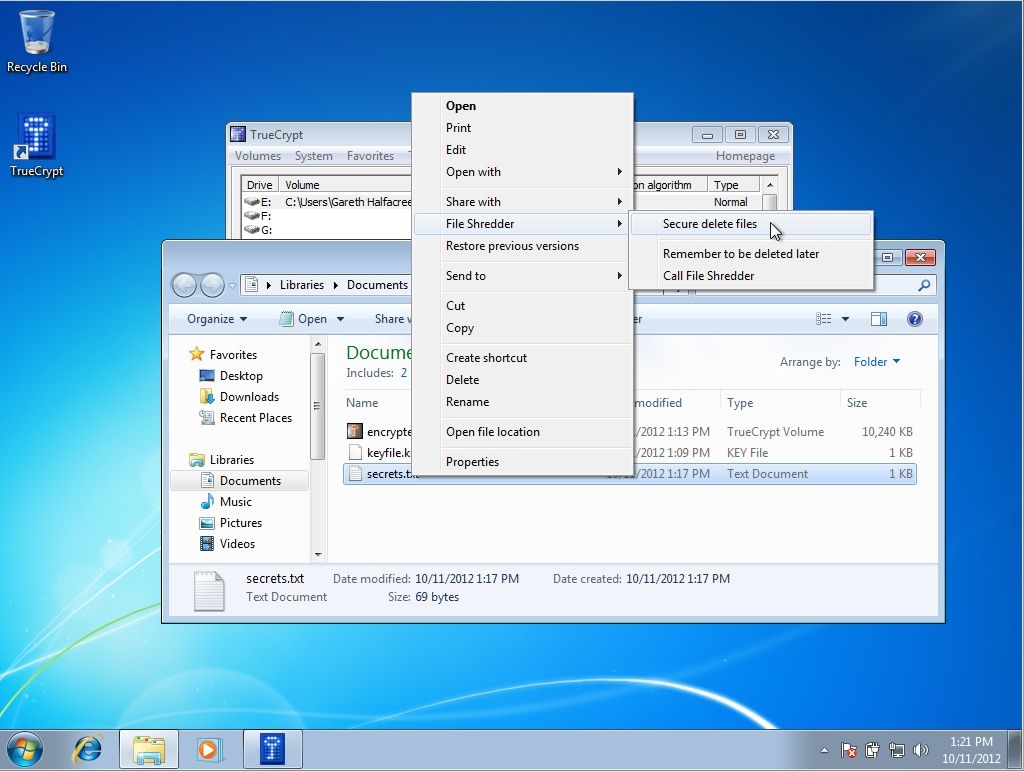Expand recent locations arrow beside forward button
Image resolution: width=1024 pixels, height=772 pixels.
[x=232, y=285]
